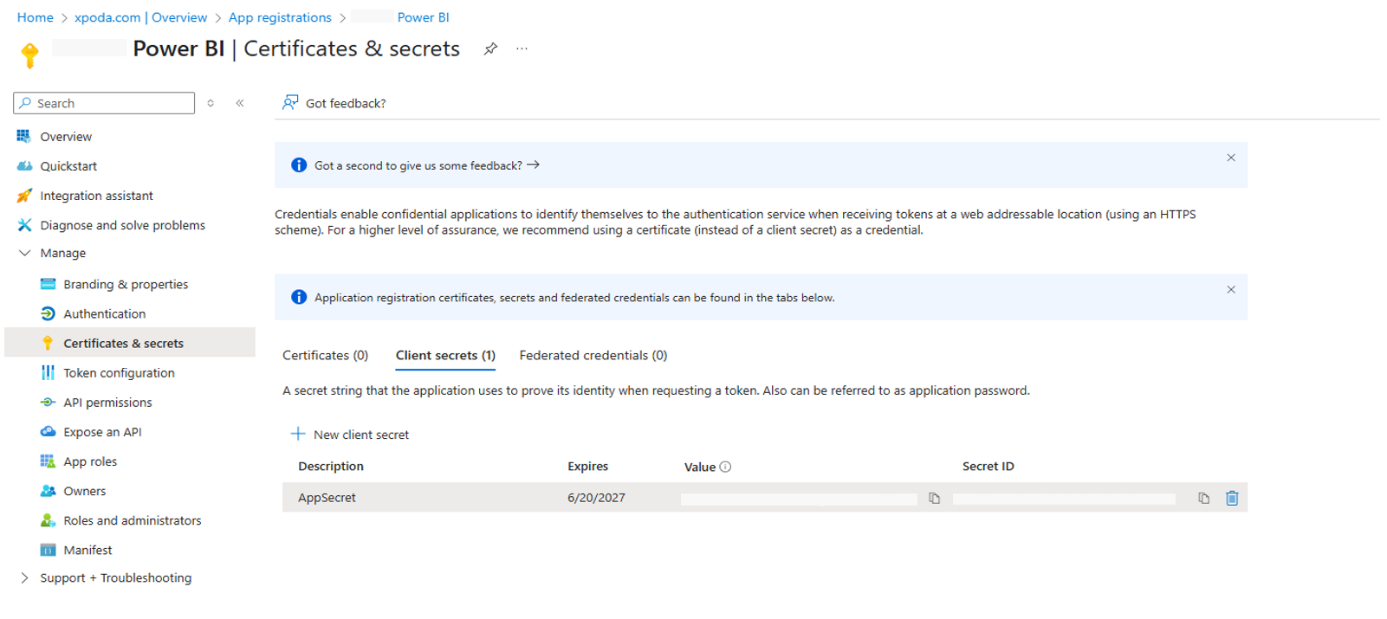1387x619 pixels.
Task: Click the Value info icon
Action: click(726, 467)
